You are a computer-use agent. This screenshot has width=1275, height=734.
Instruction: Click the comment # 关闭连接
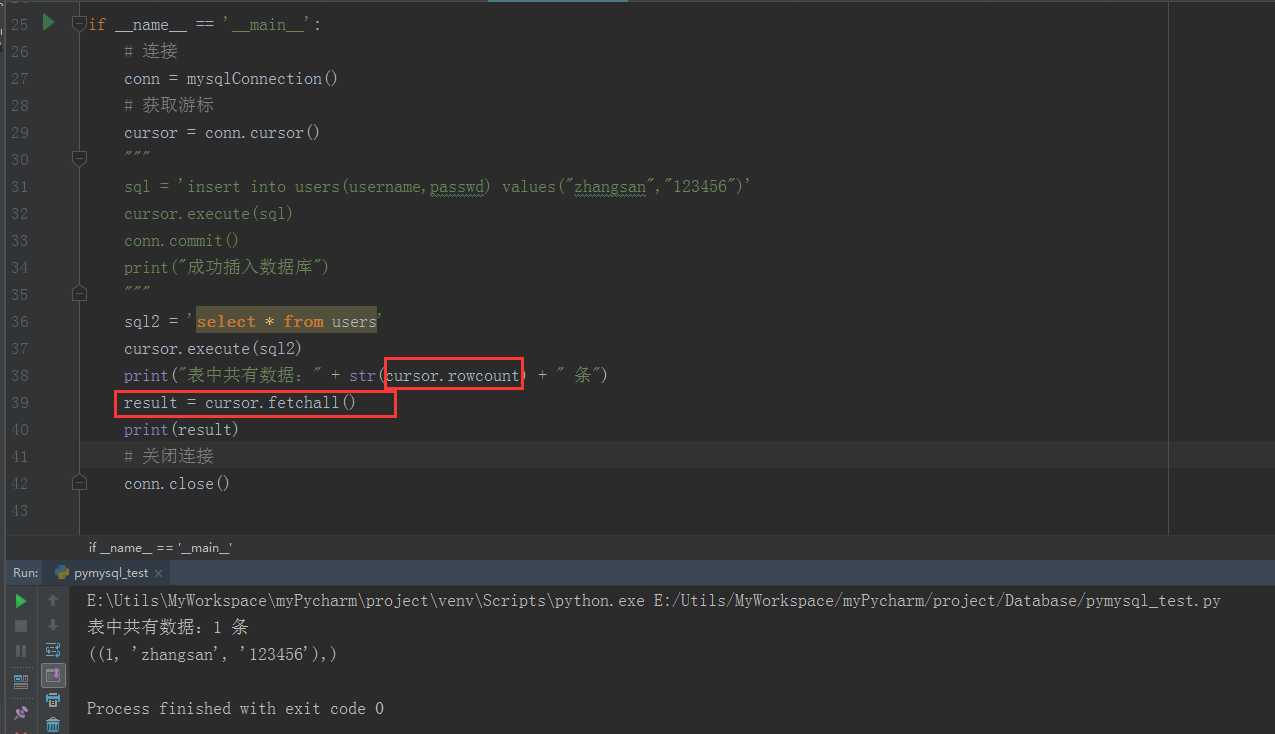pyautogui.click(x=168, y=456)
